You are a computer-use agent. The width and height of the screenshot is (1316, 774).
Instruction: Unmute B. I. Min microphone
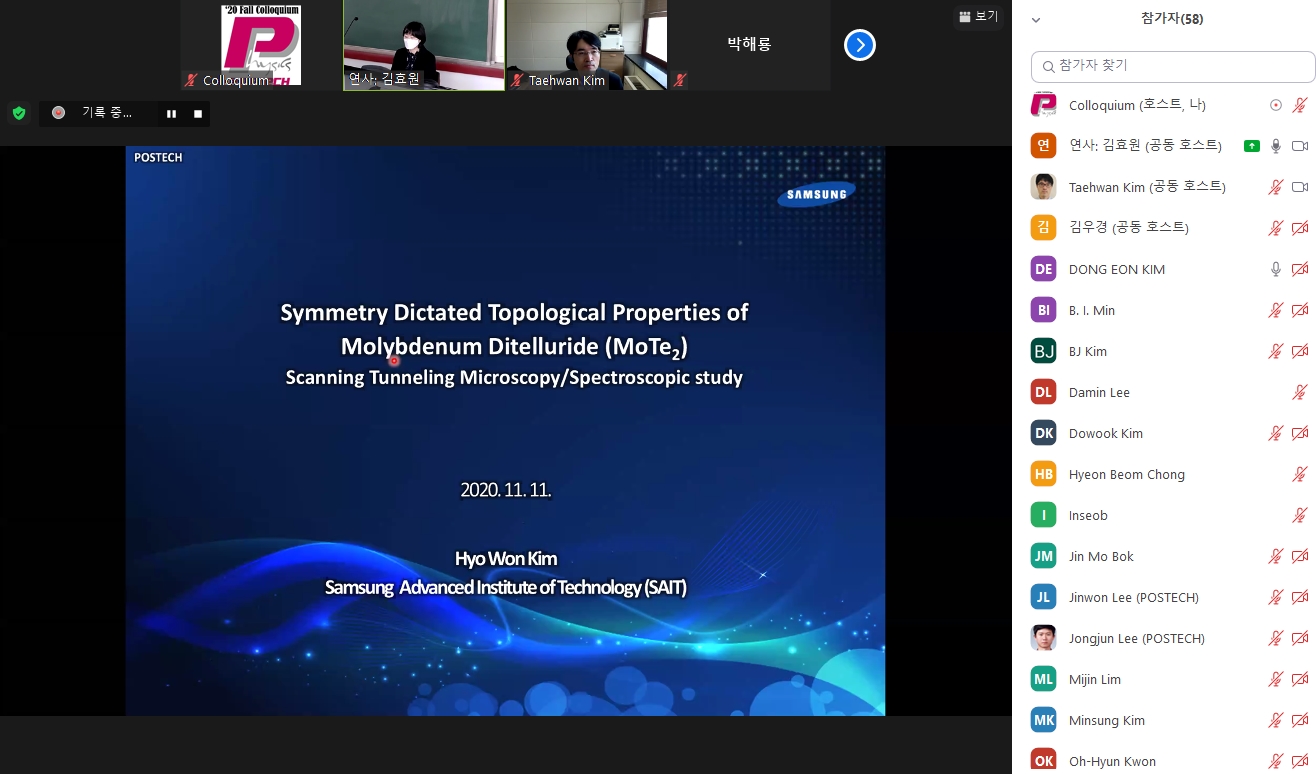1275,310
